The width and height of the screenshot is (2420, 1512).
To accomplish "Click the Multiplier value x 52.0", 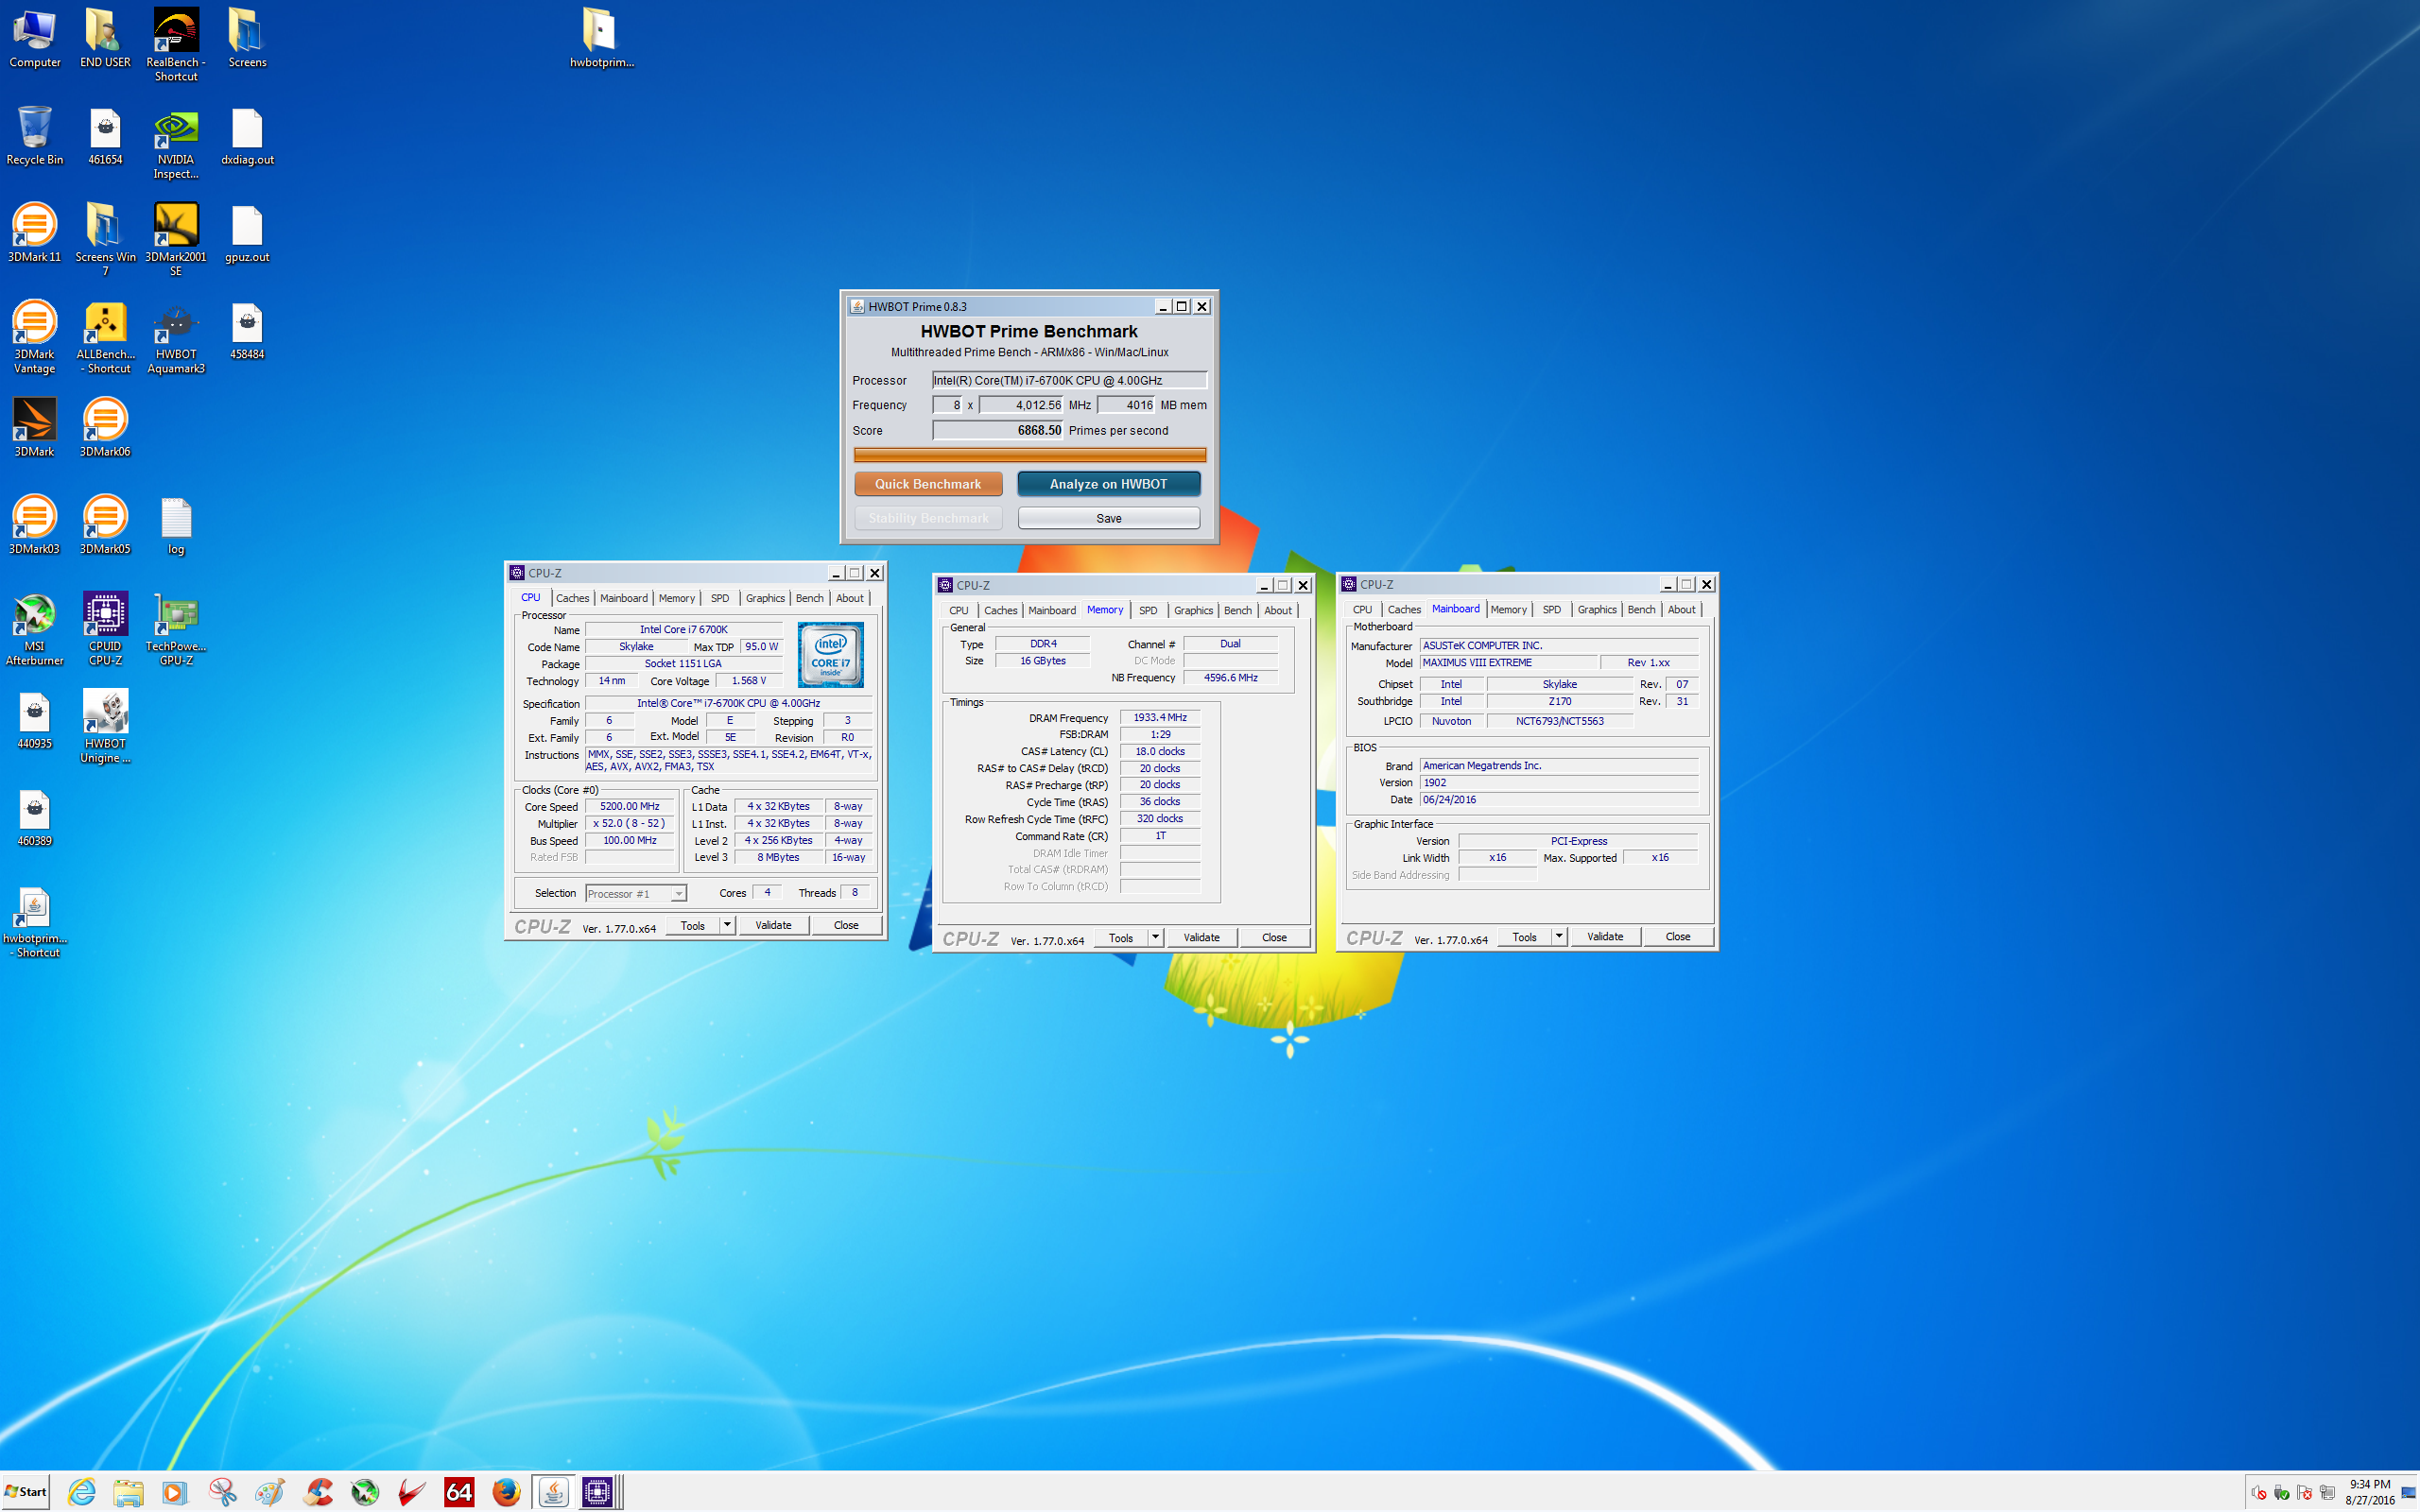I will 629,823.
